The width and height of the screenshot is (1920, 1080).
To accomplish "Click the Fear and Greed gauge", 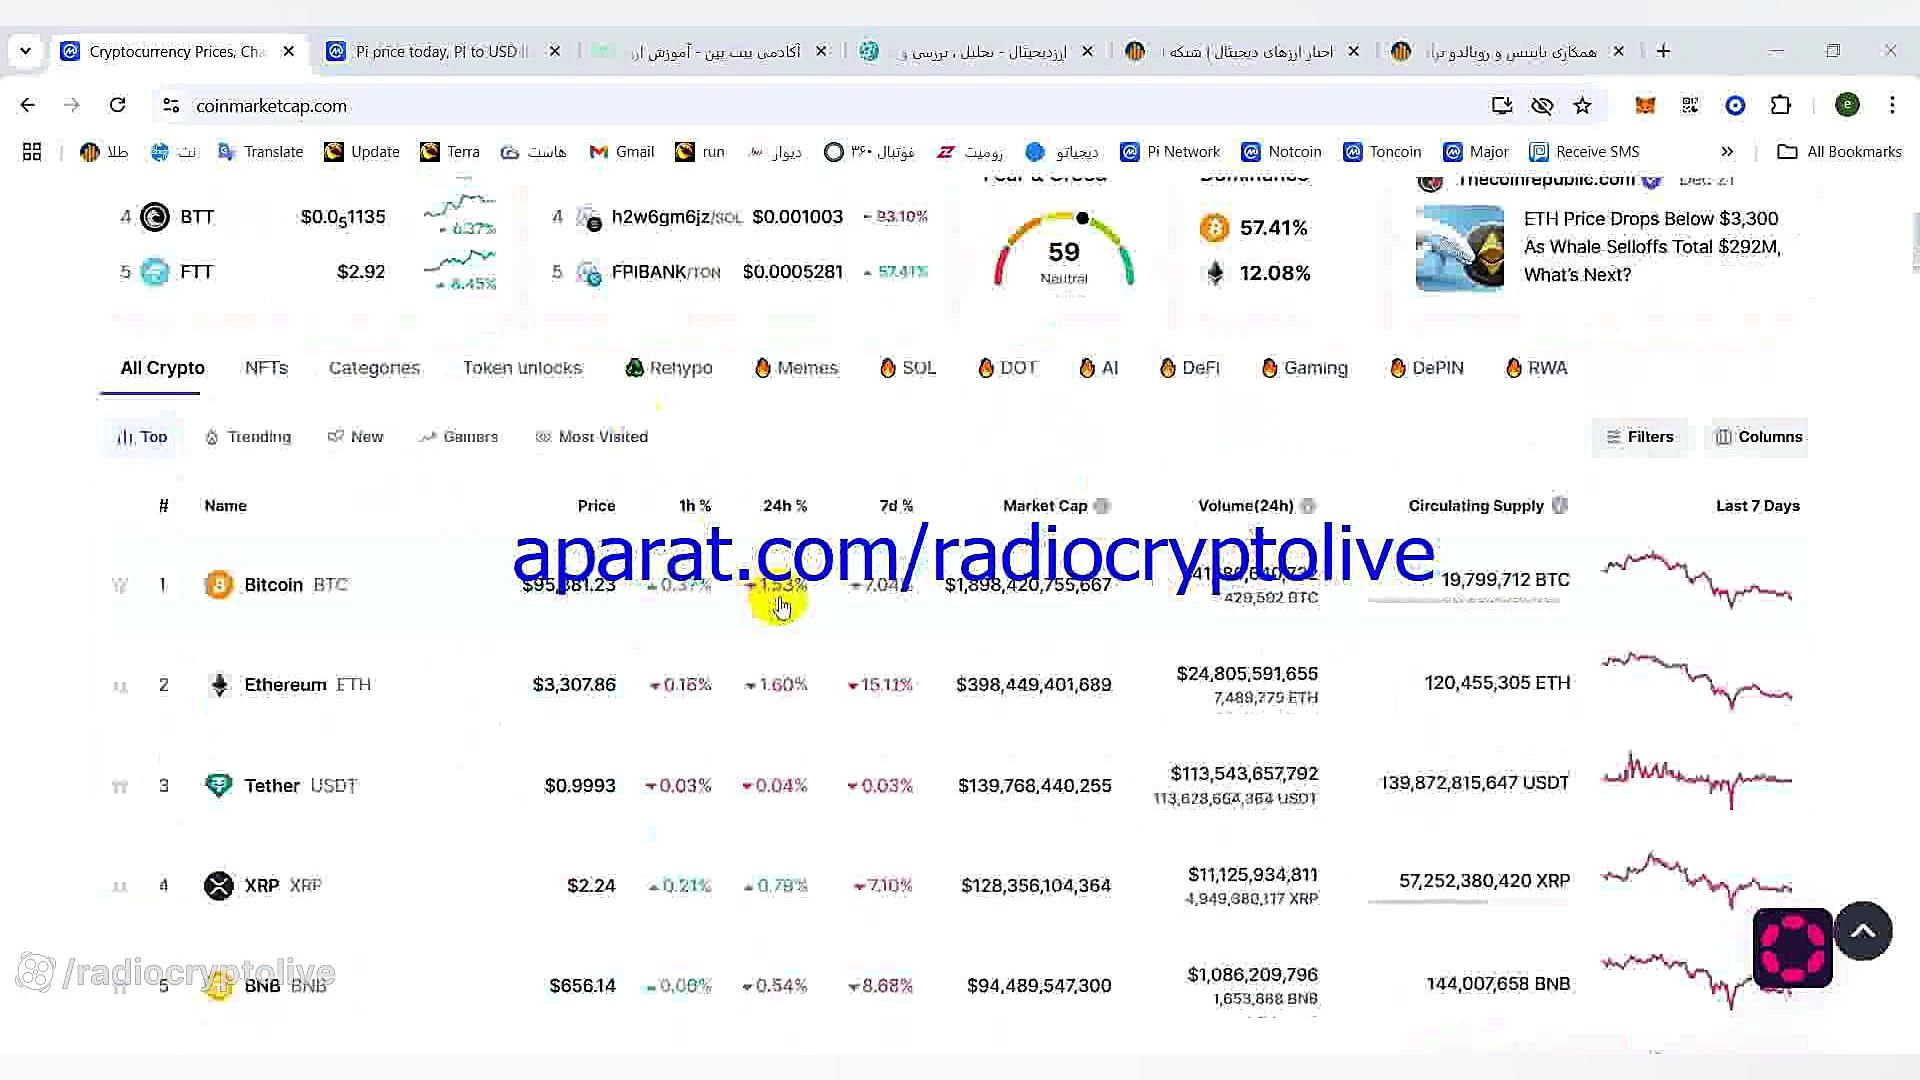I will [1064, 250].
